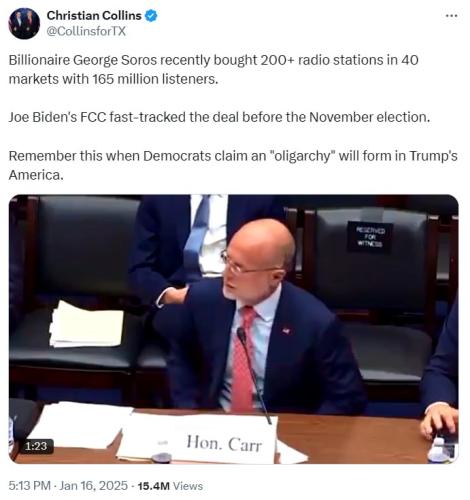This screenshot has width=470, height=500.
Task: Open the 5:13 PM timestamp link
Action: coord(29,486)
